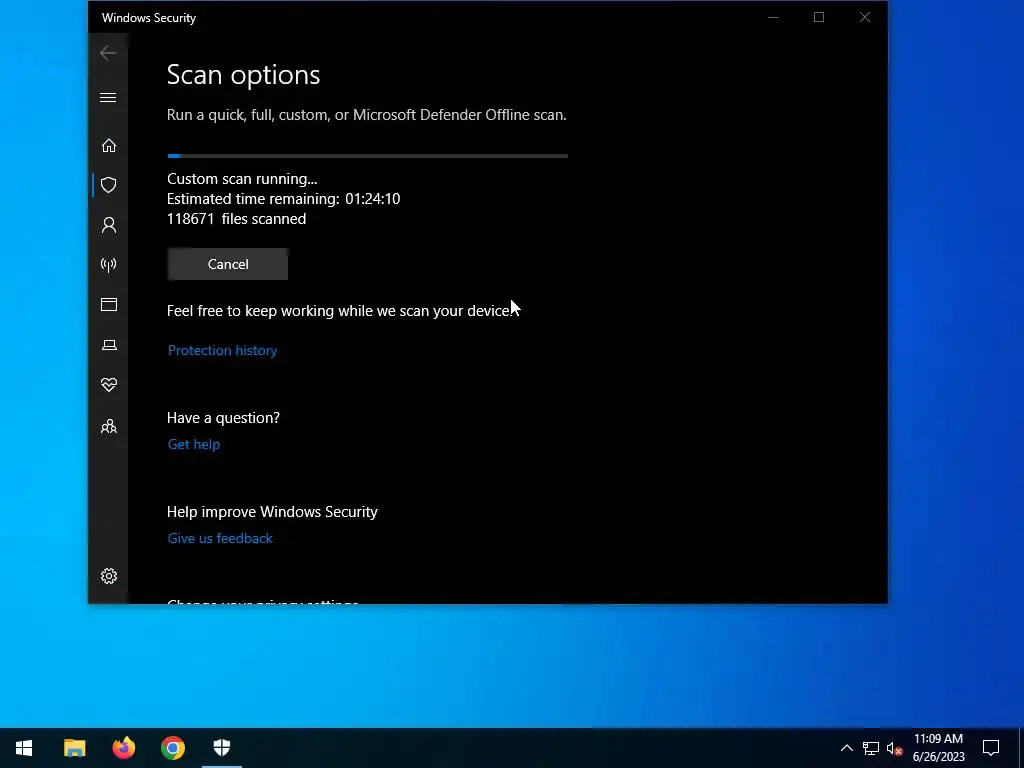The width and height of the screenshot is (1024, 768).
Task: Close the Windows Security window
Action: coord(865,17)
